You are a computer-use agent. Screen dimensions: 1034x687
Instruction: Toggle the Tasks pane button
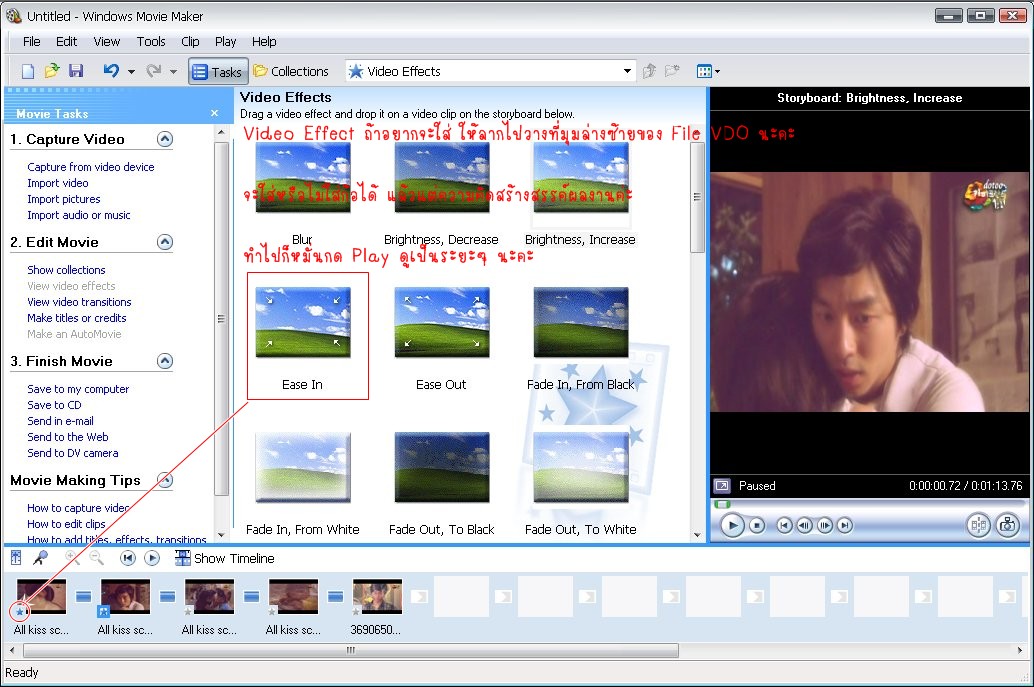click(x=218, y=72)
